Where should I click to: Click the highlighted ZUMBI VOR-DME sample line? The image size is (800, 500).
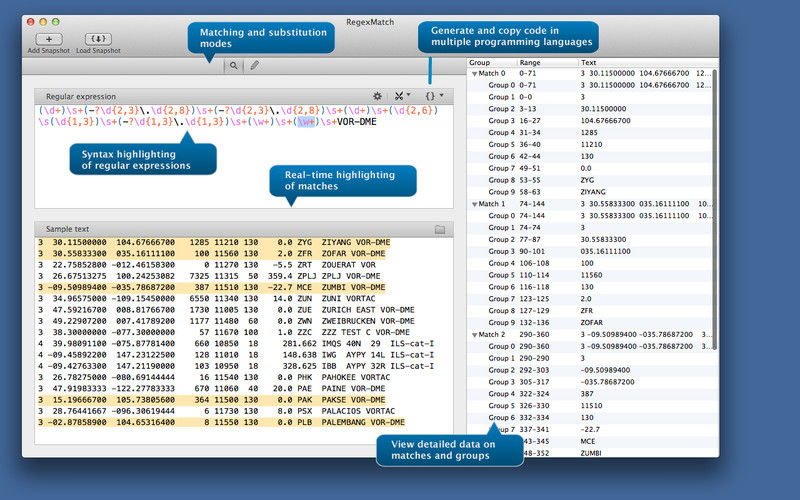tap(212, 287)
